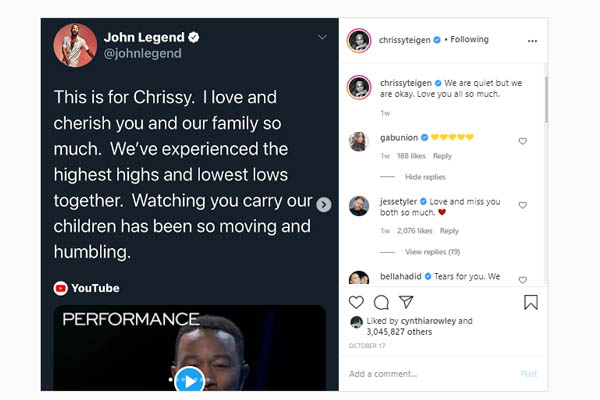Expand View replies (19)
This screenshot has height=400, width=600.
(432, 252)
